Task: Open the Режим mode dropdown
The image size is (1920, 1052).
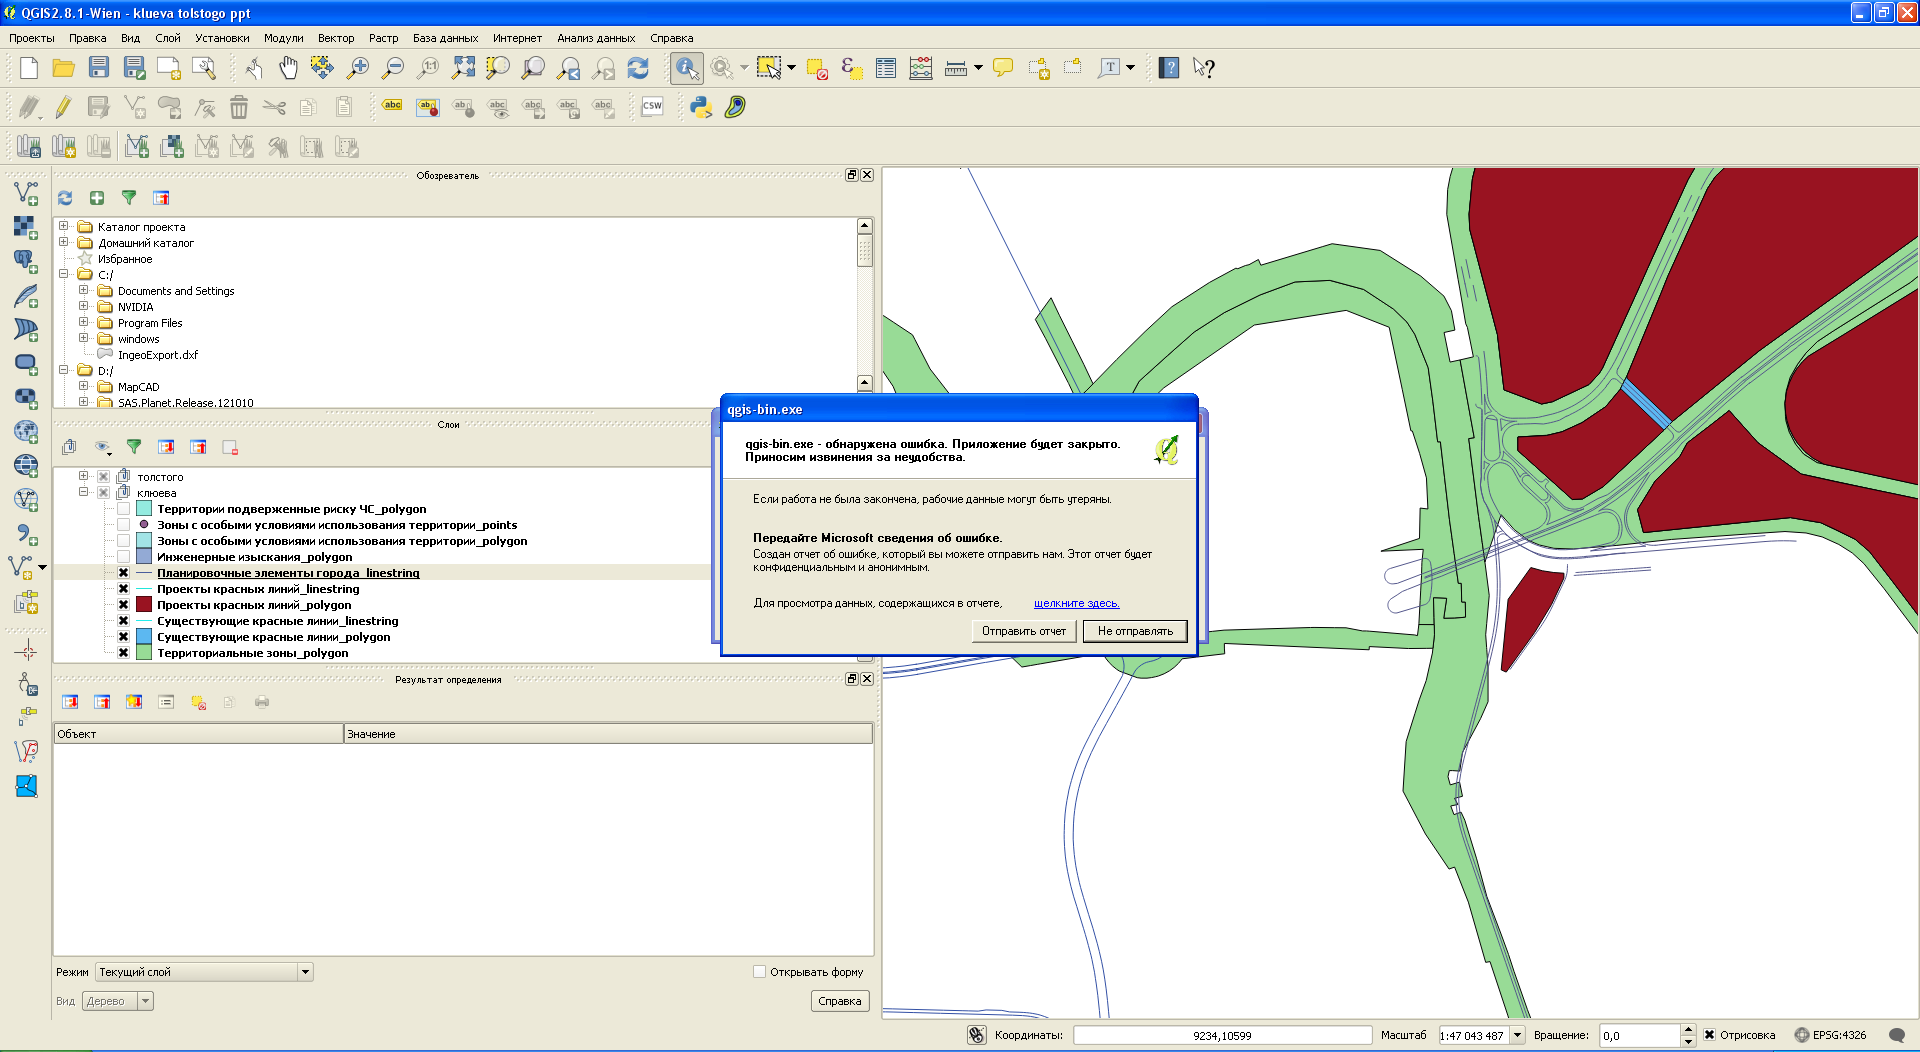Action: tap(304, 972)
